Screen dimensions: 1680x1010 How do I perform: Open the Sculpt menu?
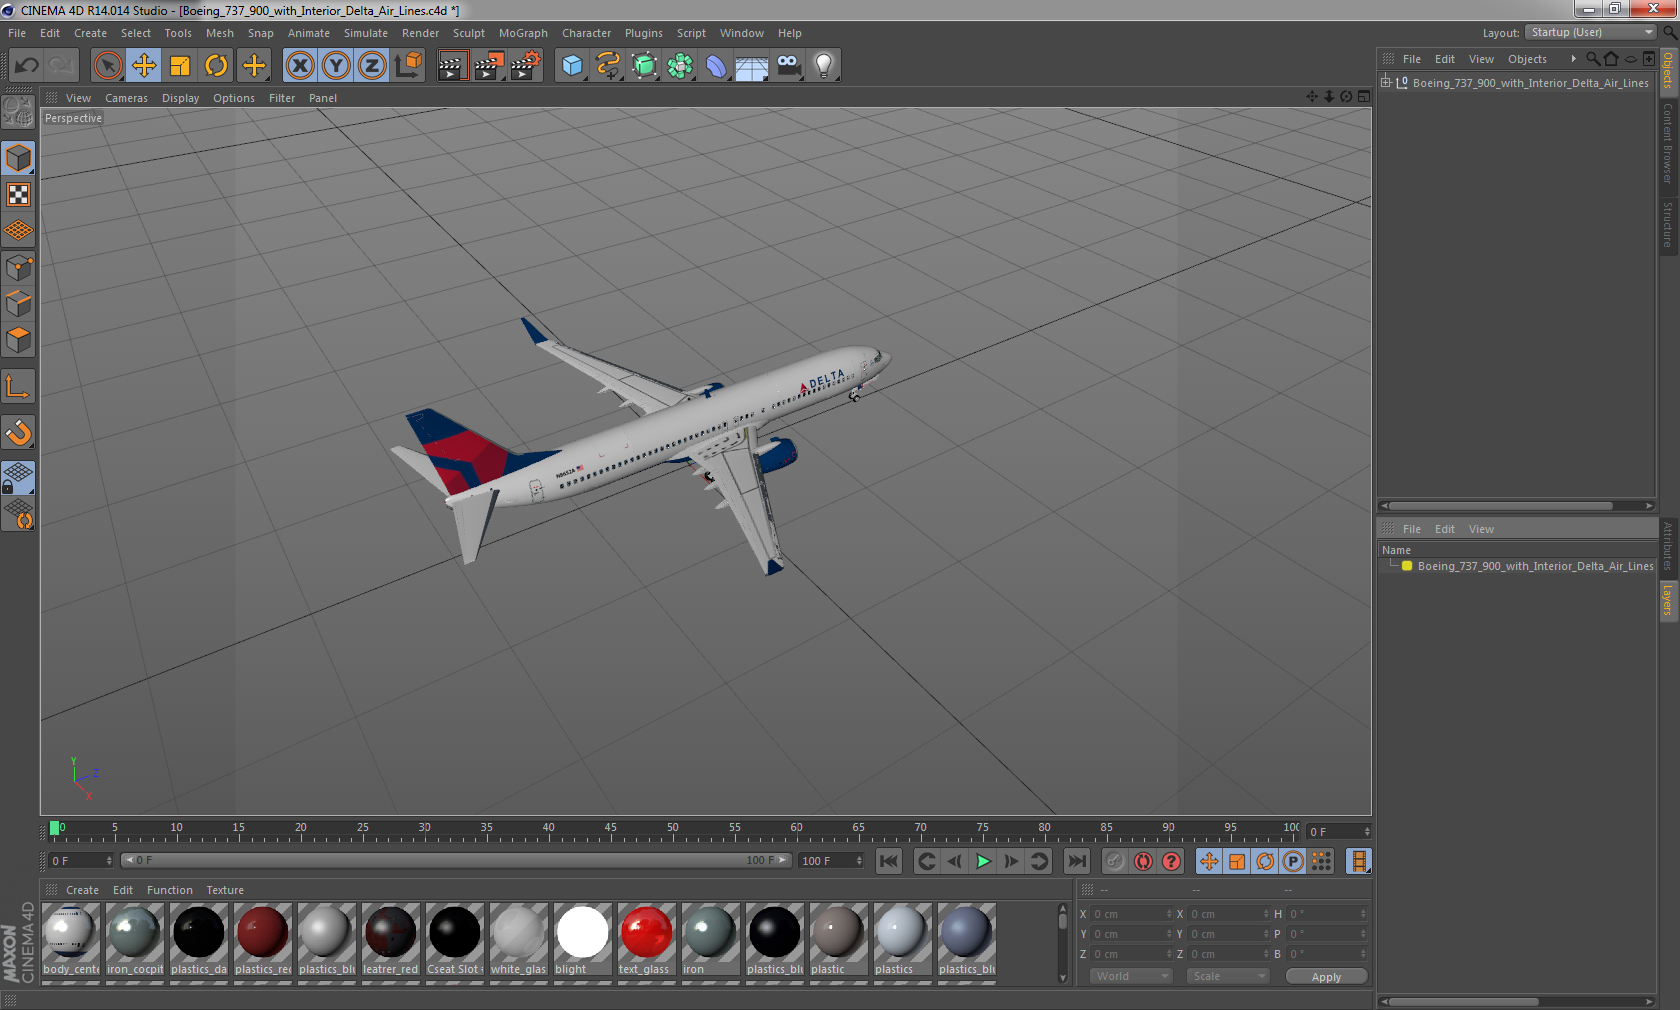[x=469, y=33]
